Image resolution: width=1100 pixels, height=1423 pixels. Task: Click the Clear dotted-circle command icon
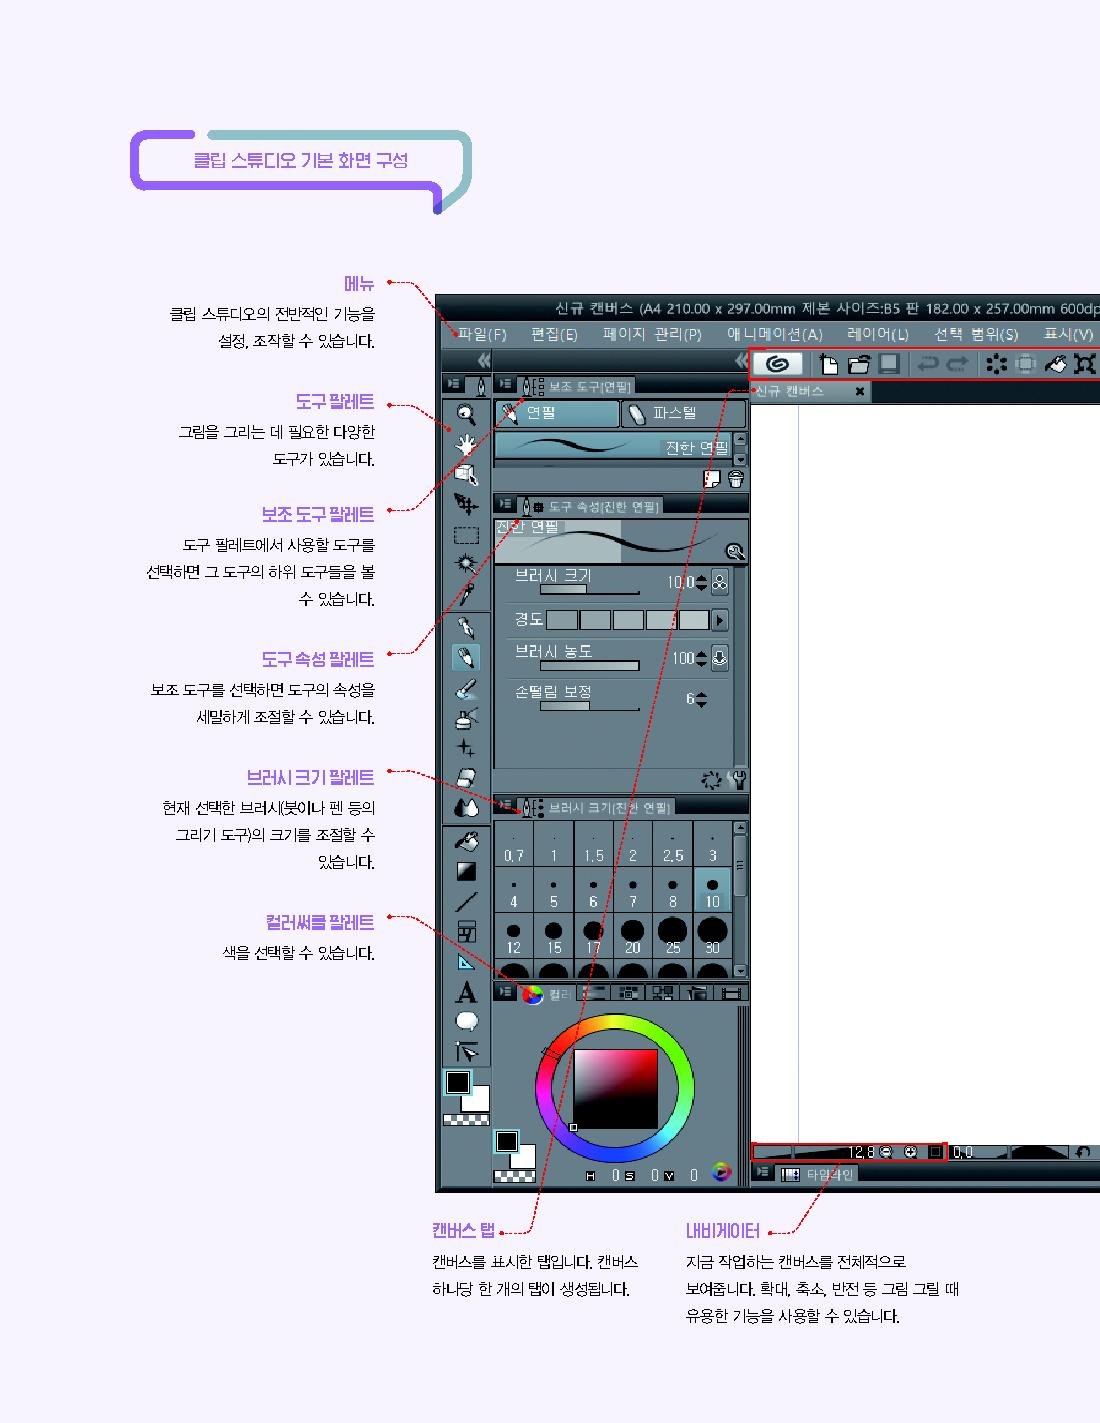[x=996, y=364]
